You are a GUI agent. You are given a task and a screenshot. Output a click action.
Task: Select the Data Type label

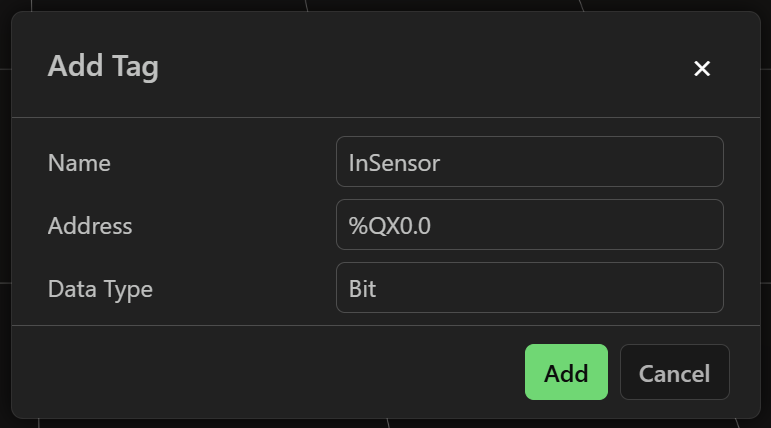[100, 289]
